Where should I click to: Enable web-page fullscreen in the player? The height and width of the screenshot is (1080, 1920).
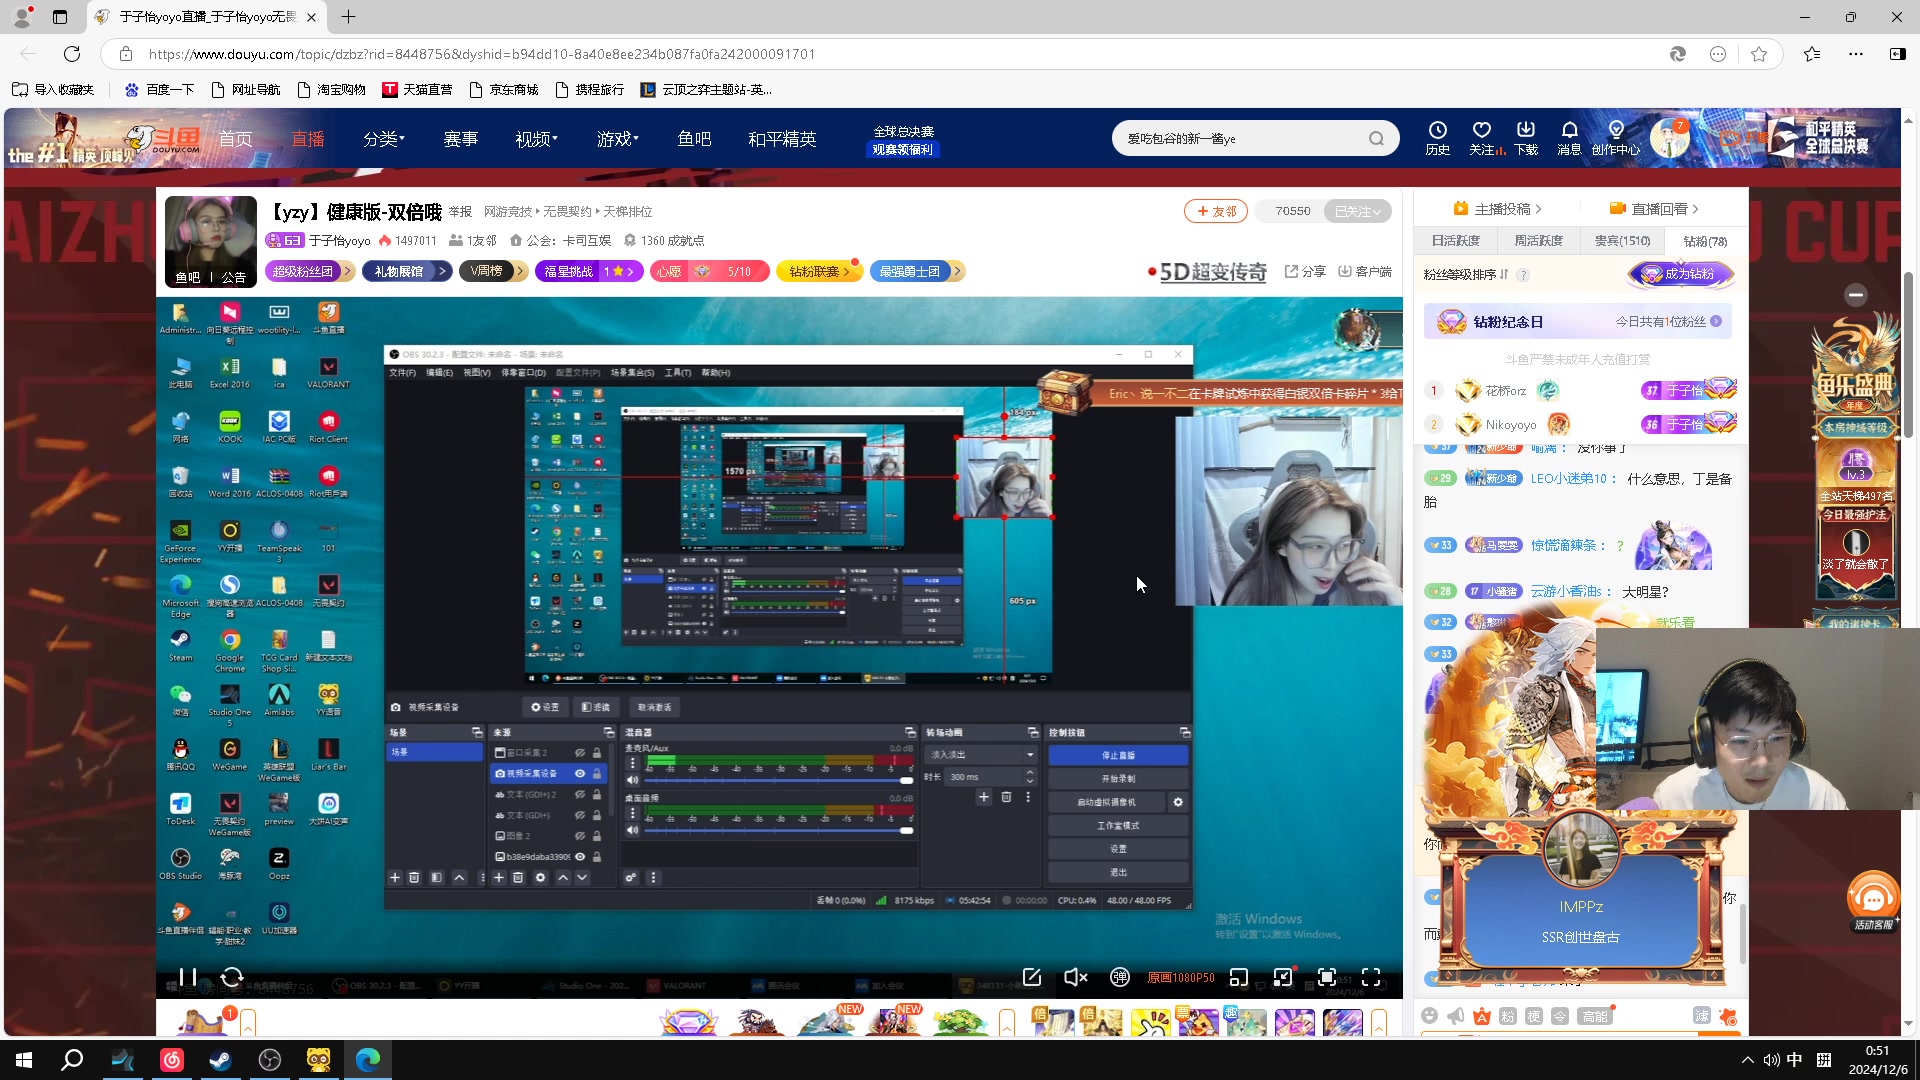[x=1327, y=977]
